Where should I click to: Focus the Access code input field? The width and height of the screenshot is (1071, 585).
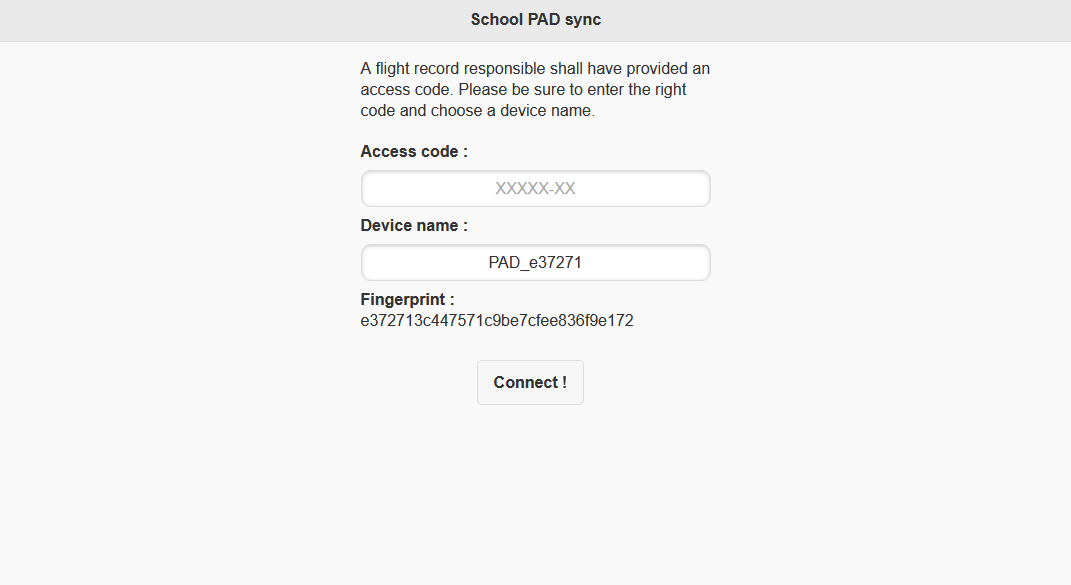coord(535,188)
